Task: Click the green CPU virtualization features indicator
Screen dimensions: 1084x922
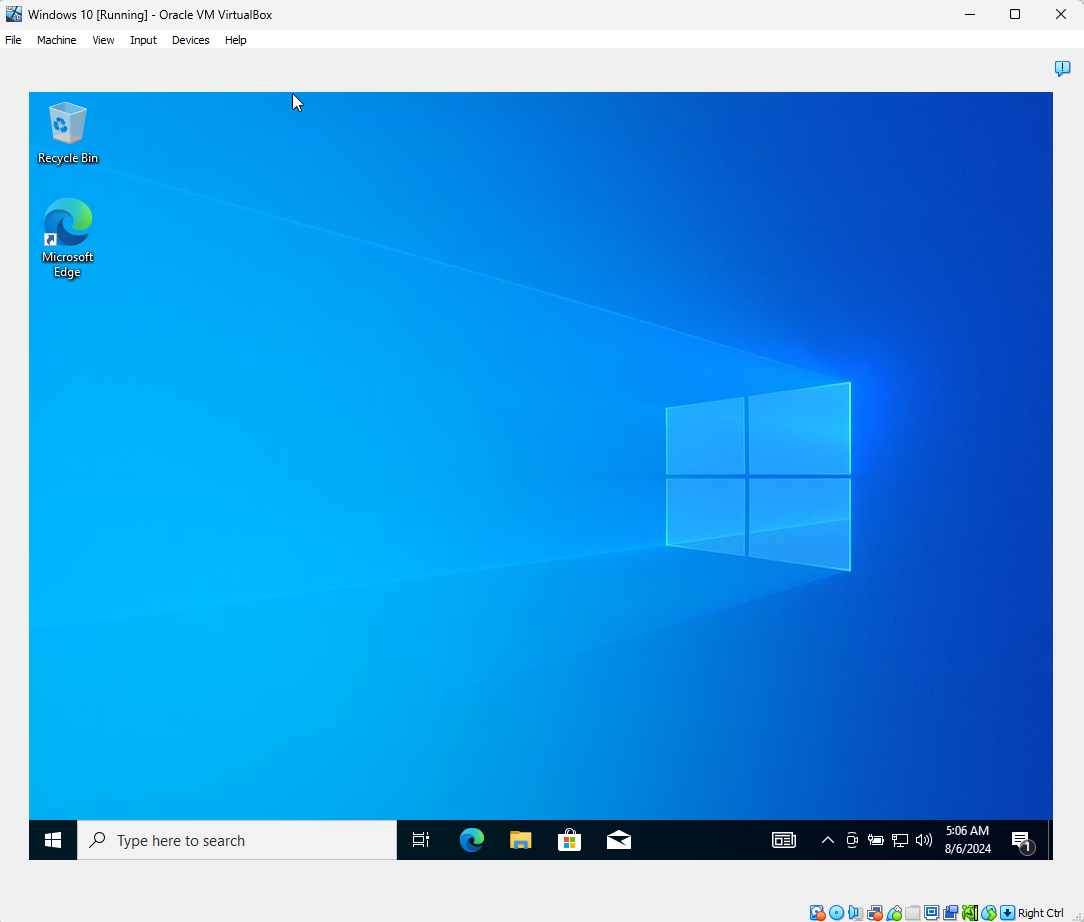Action: click(x=970, y=913)
